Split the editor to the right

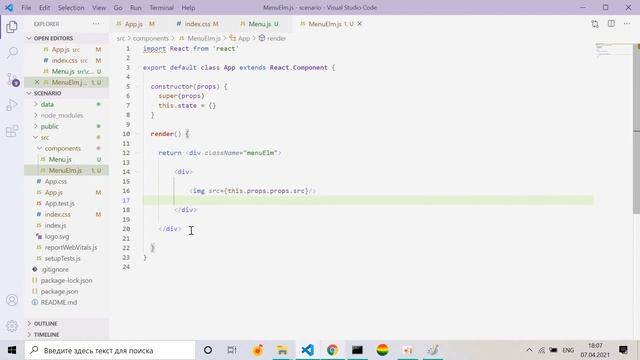click(611, 24)
